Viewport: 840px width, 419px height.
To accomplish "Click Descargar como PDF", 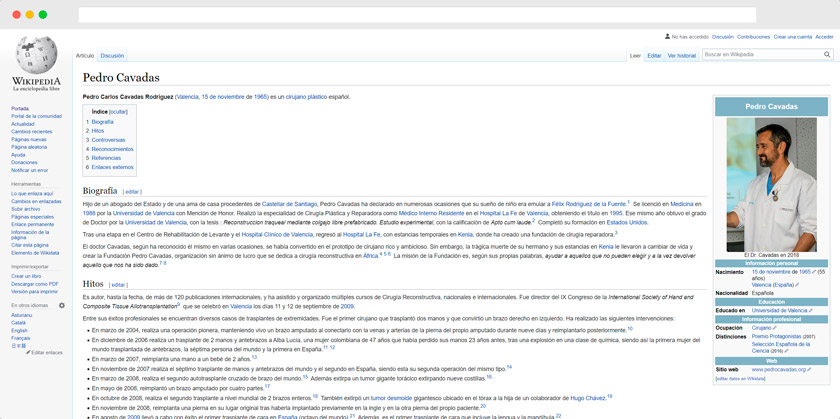I will (35, 284).
